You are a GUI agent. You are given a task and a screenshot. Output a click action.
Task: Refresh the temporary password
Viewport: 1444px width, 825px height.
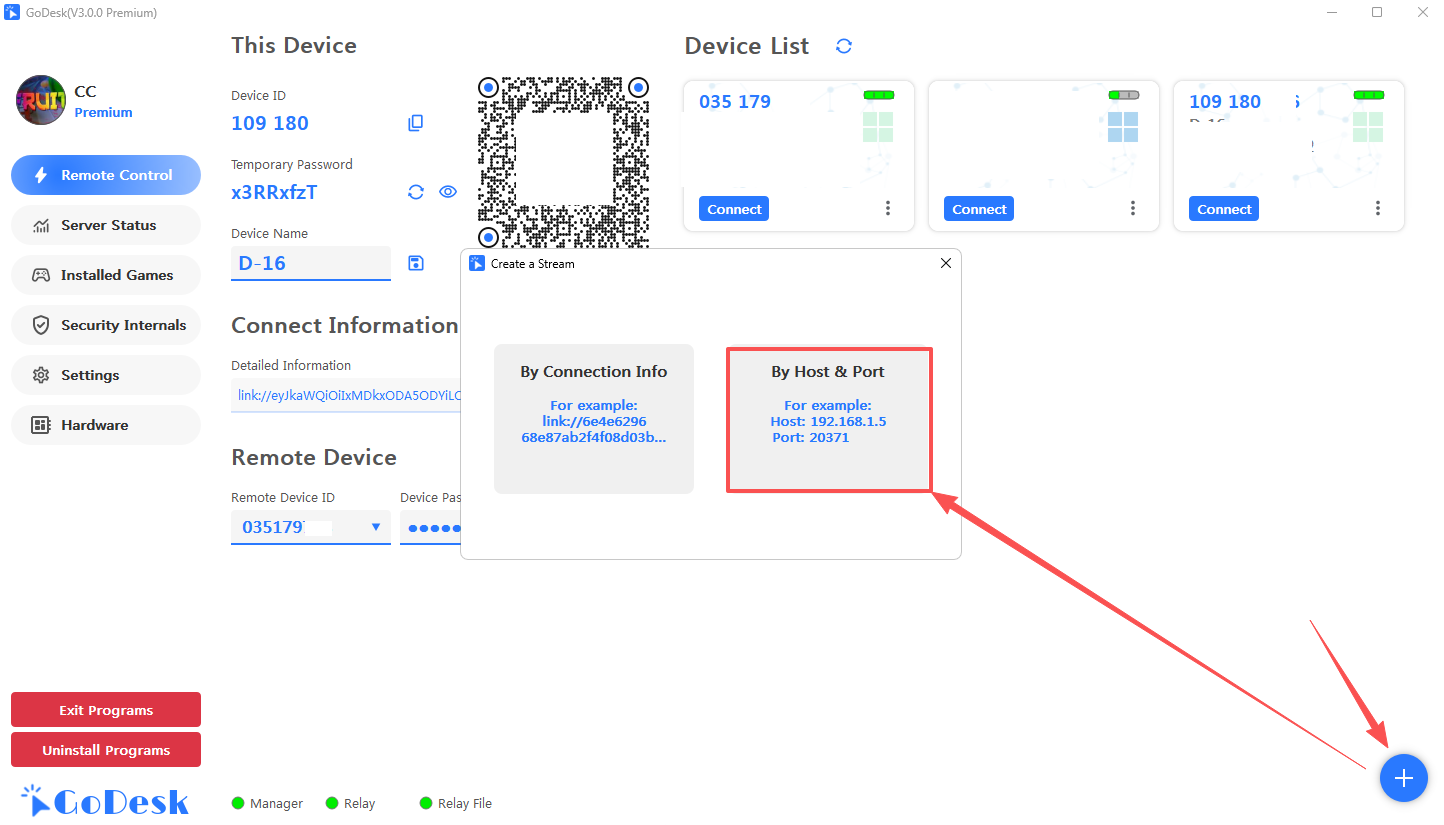point(416,192)
